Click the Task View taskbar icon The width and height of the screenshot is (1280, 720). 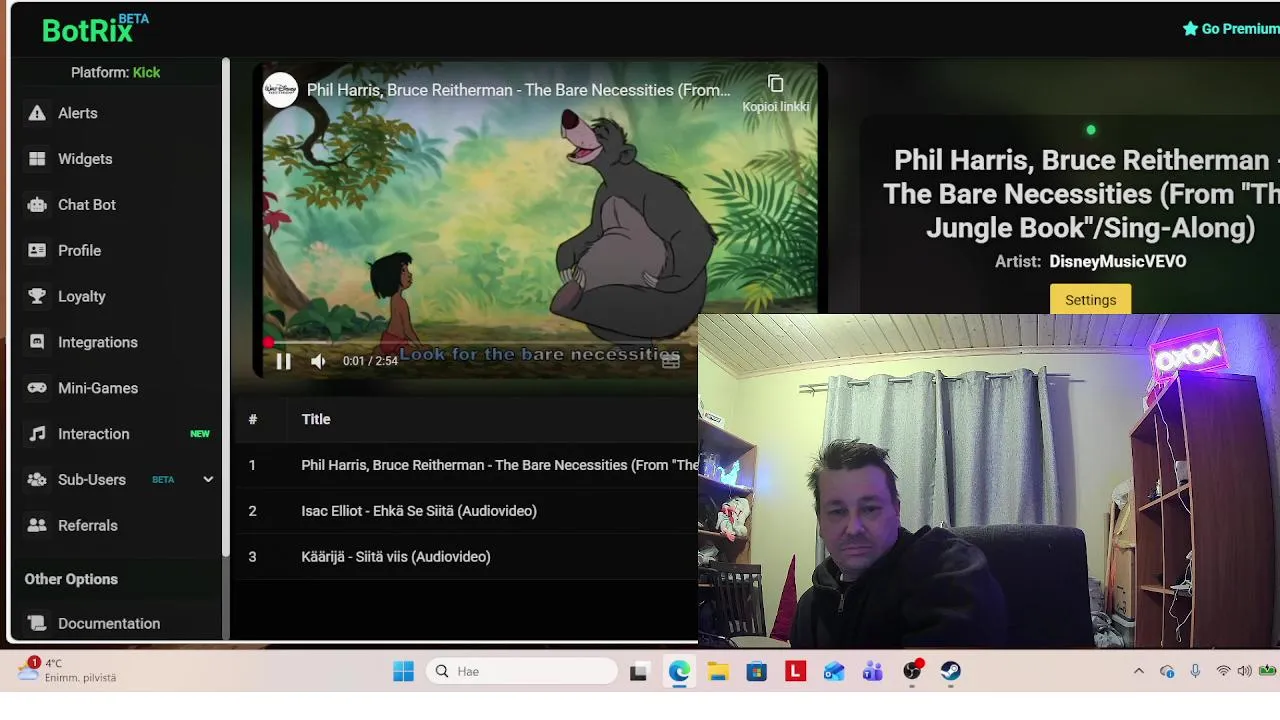(x=638, y=671)
